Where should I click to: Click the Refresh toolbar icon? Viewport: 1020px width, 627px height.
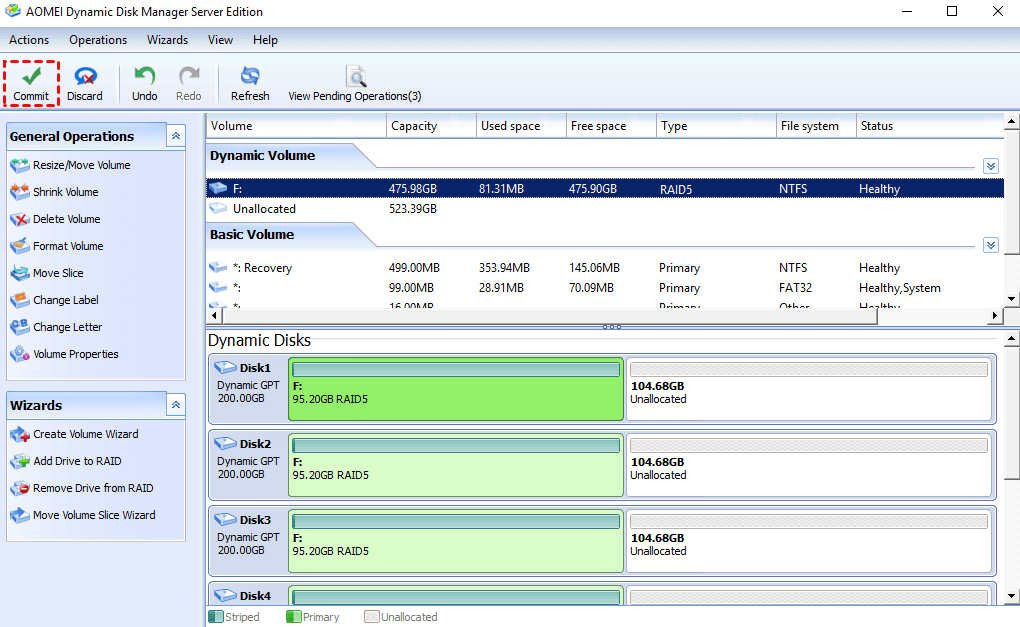click(x=250, y=77)
